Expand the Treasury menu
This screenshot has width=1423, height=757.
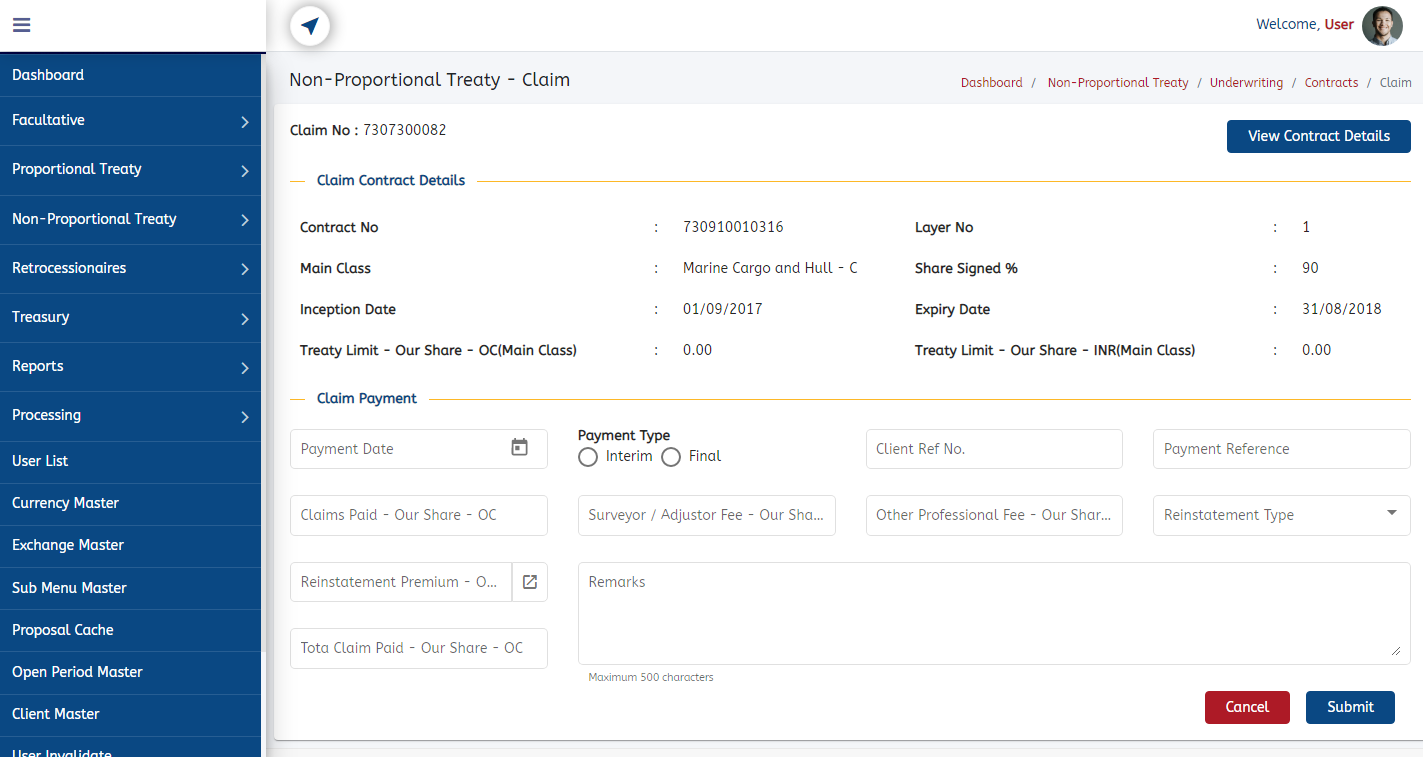click(131, 318)
